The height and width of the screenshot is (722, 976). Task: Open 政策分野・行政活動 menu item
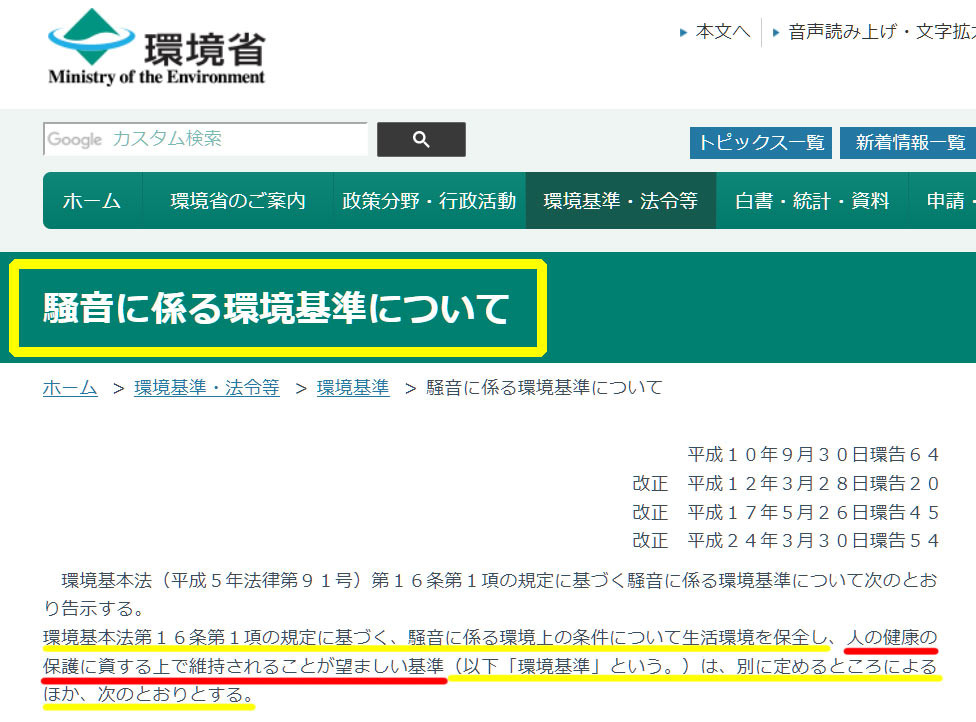point(429,200)
